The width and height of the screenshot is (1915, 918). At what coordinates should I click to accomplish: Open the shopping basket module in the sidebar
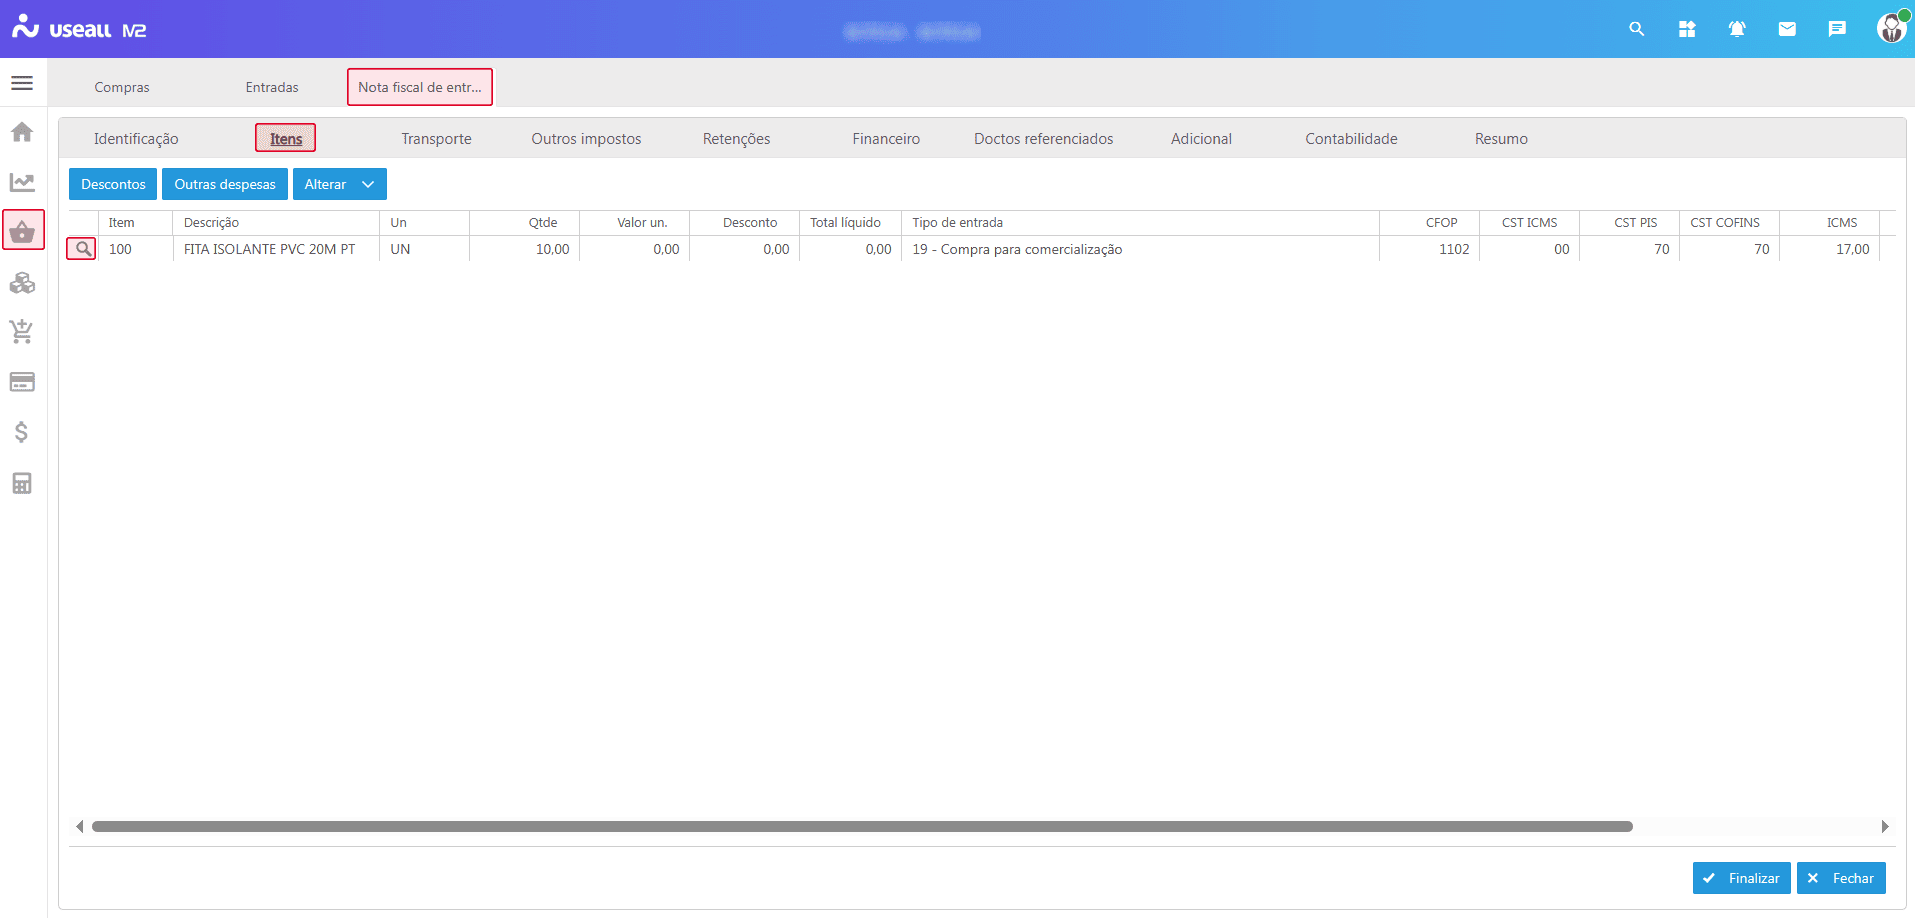pyautogui.click(x=22, y=231)
